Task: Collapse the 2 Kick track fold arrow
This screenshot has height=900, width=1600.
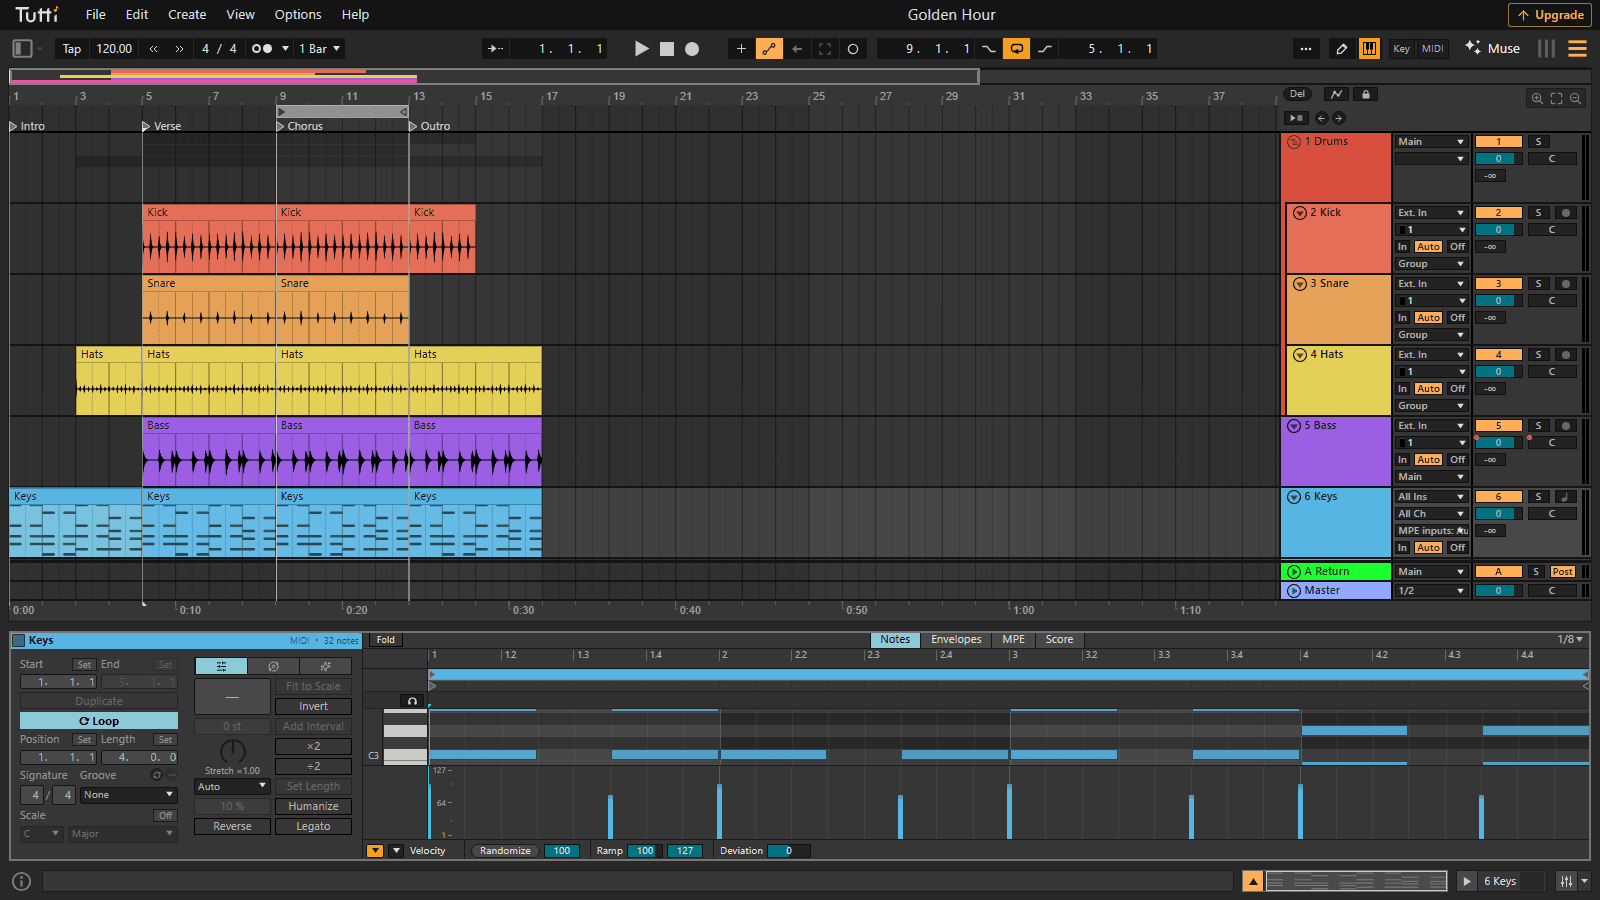Action: coord(1300,213)
